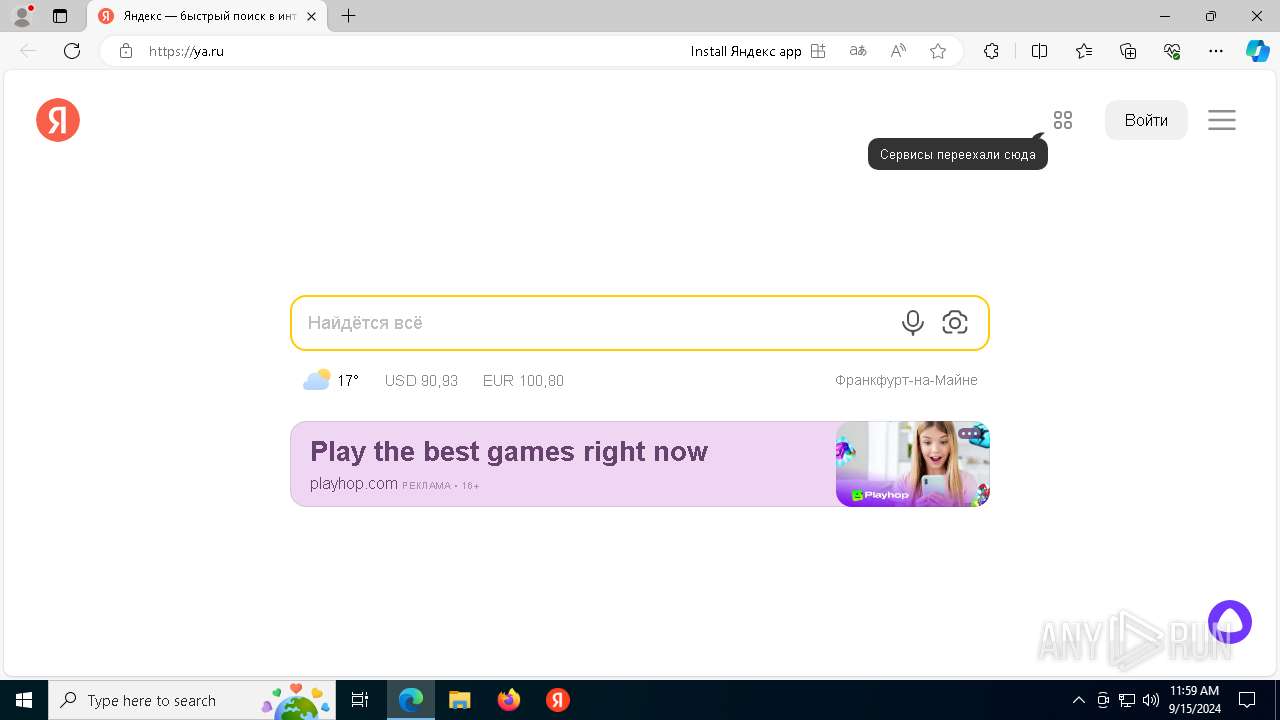
Task: Open Task View on the taskbar
Action: pos(360,700)
